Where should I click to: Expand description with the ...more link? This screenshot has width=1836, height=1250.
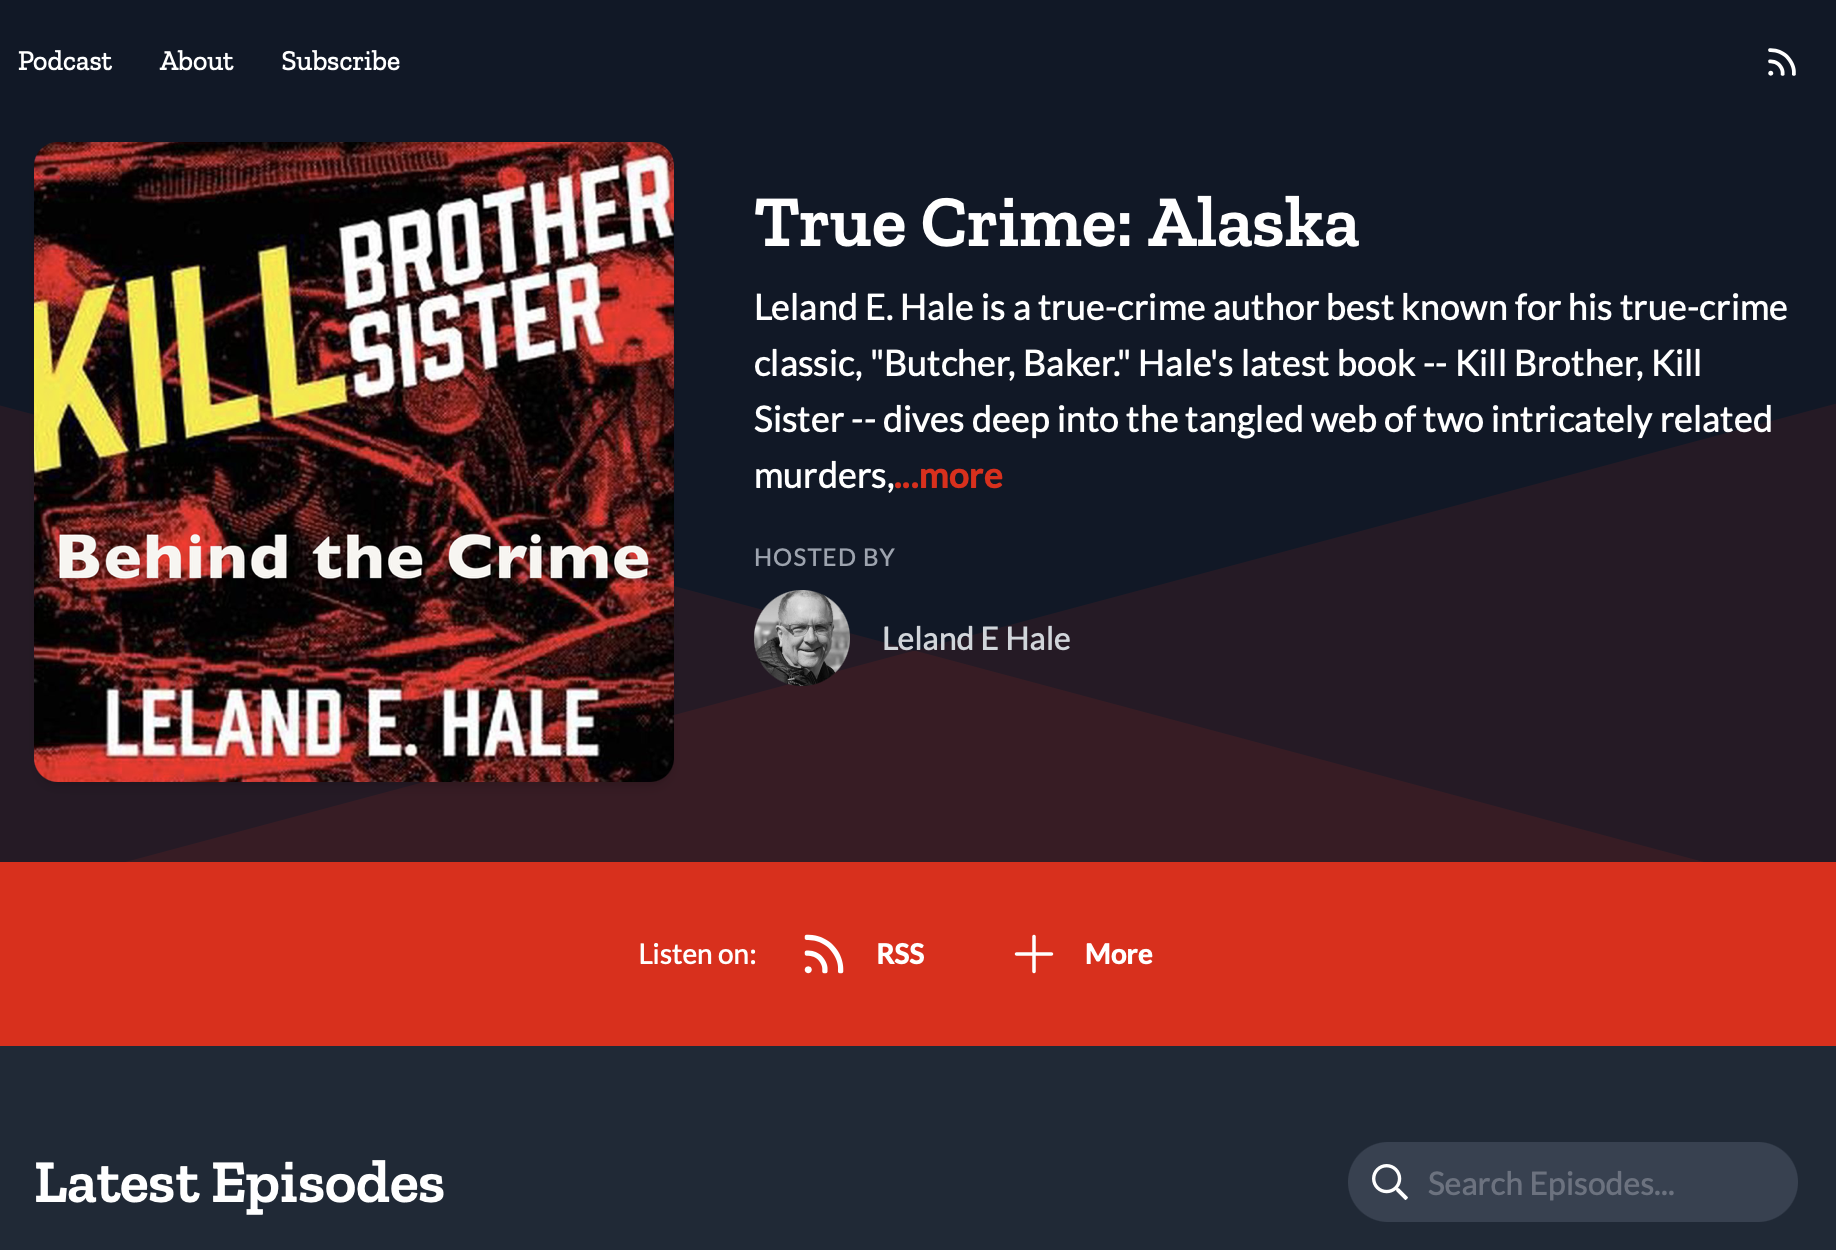[949, 476]
